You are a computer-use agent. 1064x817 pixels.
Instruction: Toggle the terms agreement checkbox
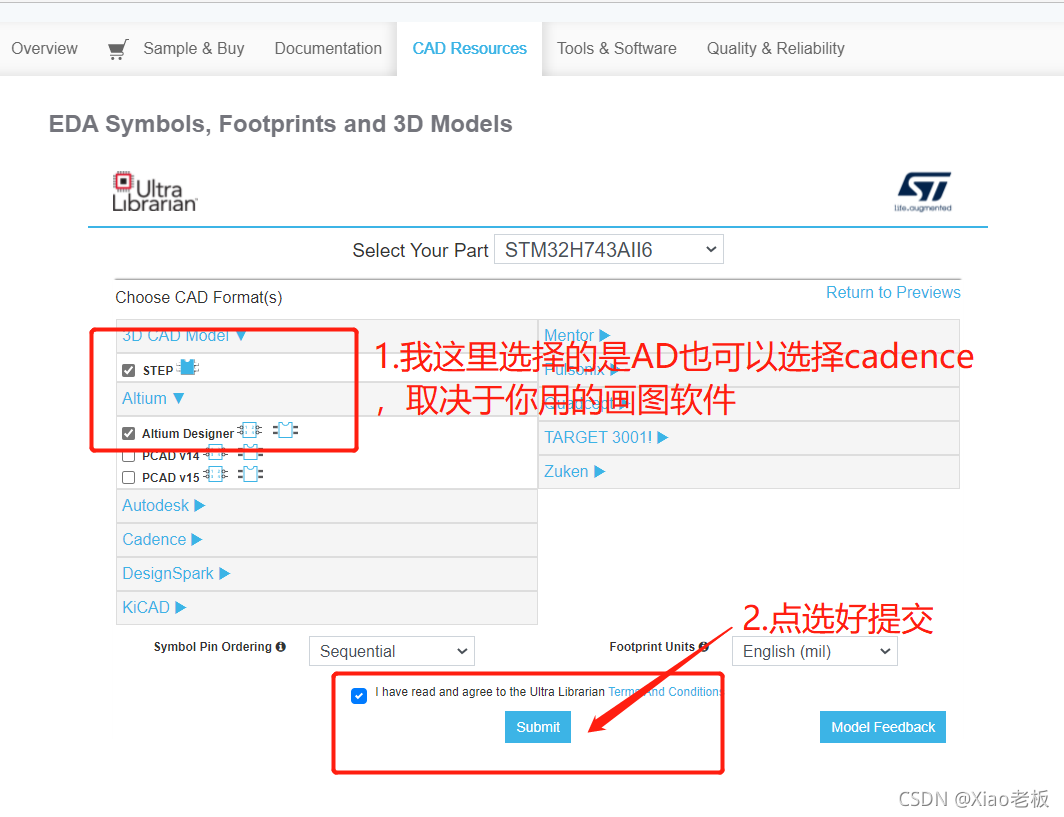[x=359, y=696]
